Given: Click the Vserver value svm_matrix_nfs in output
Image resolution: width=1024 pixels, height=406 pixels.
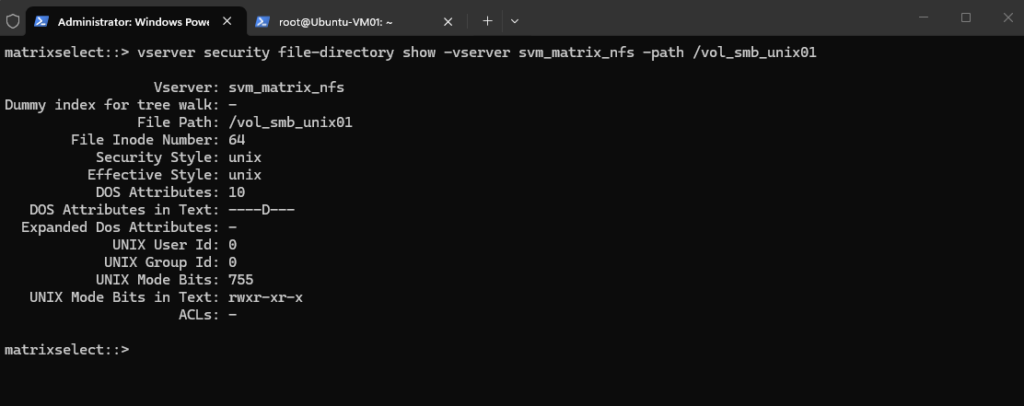Looking at the screenshot, I should coord(287,87).
